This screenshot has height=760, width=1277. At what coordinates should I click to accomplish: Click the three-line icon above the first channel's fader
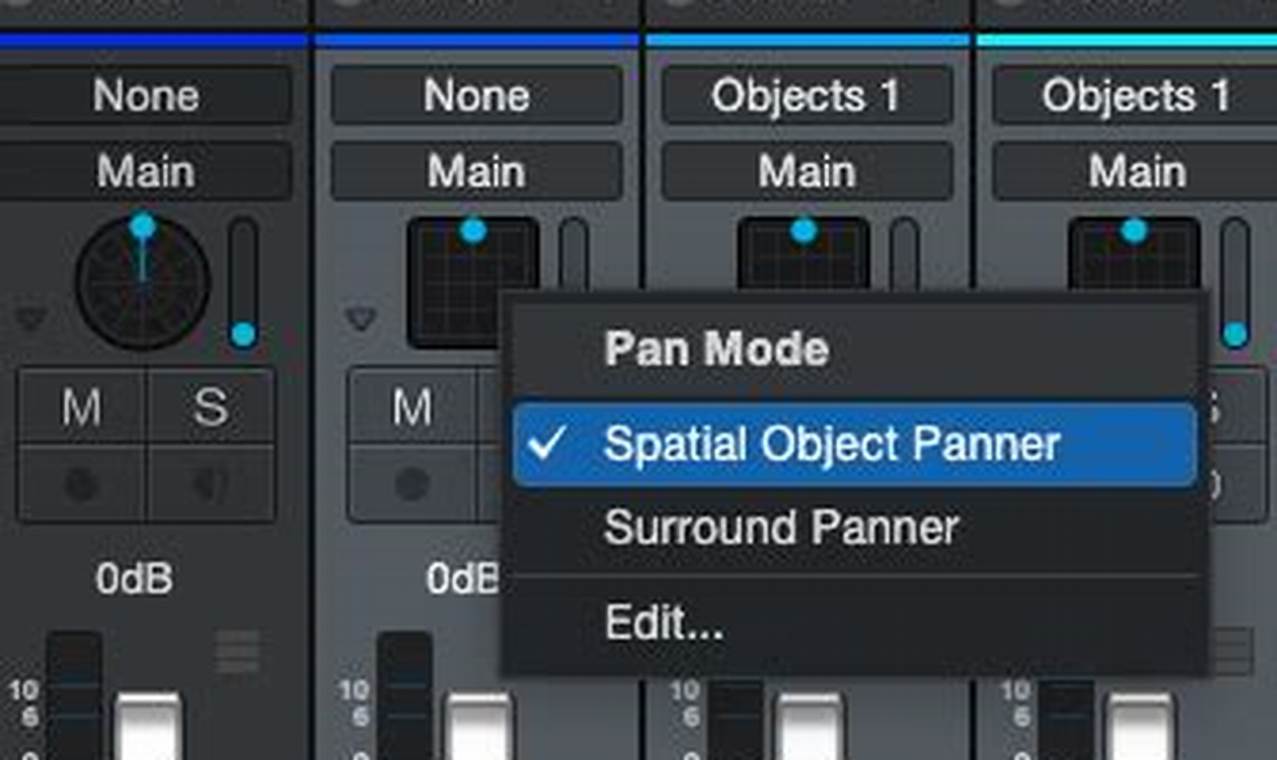click(238, 652)
